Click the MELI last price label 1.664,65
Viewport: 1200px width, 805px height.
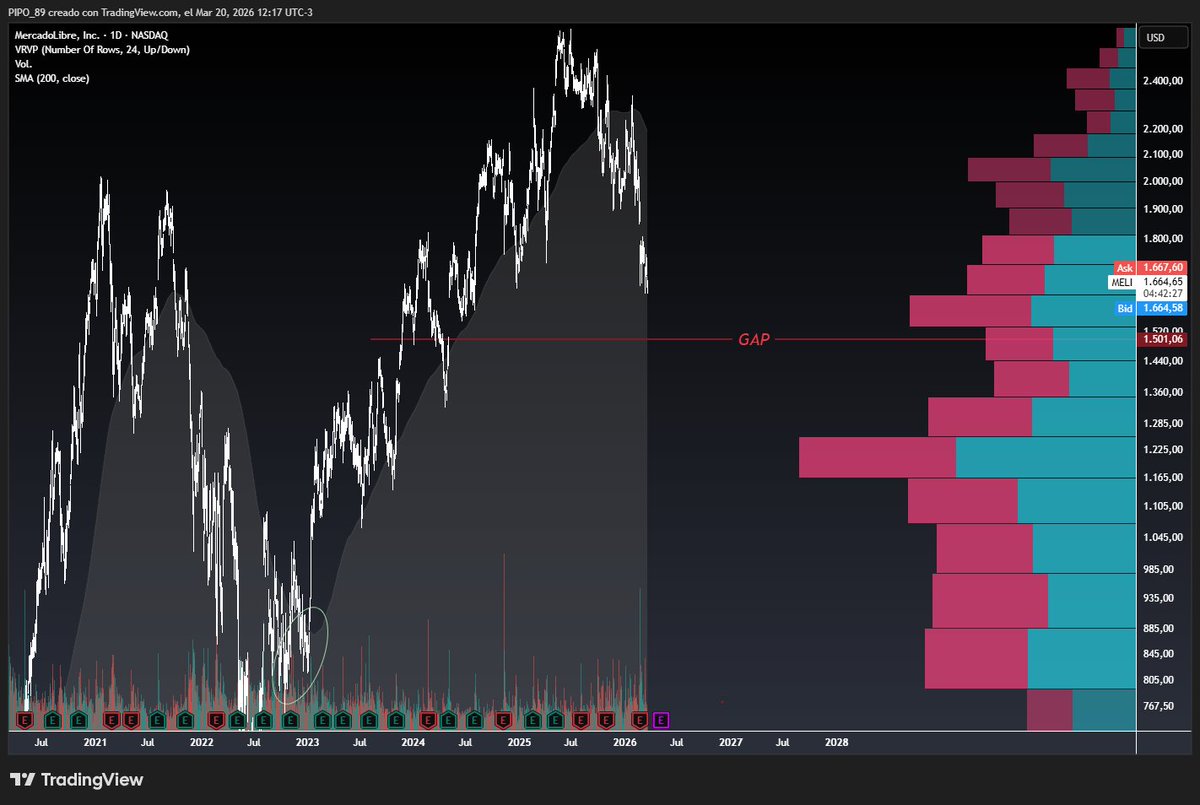(1163, 282)
